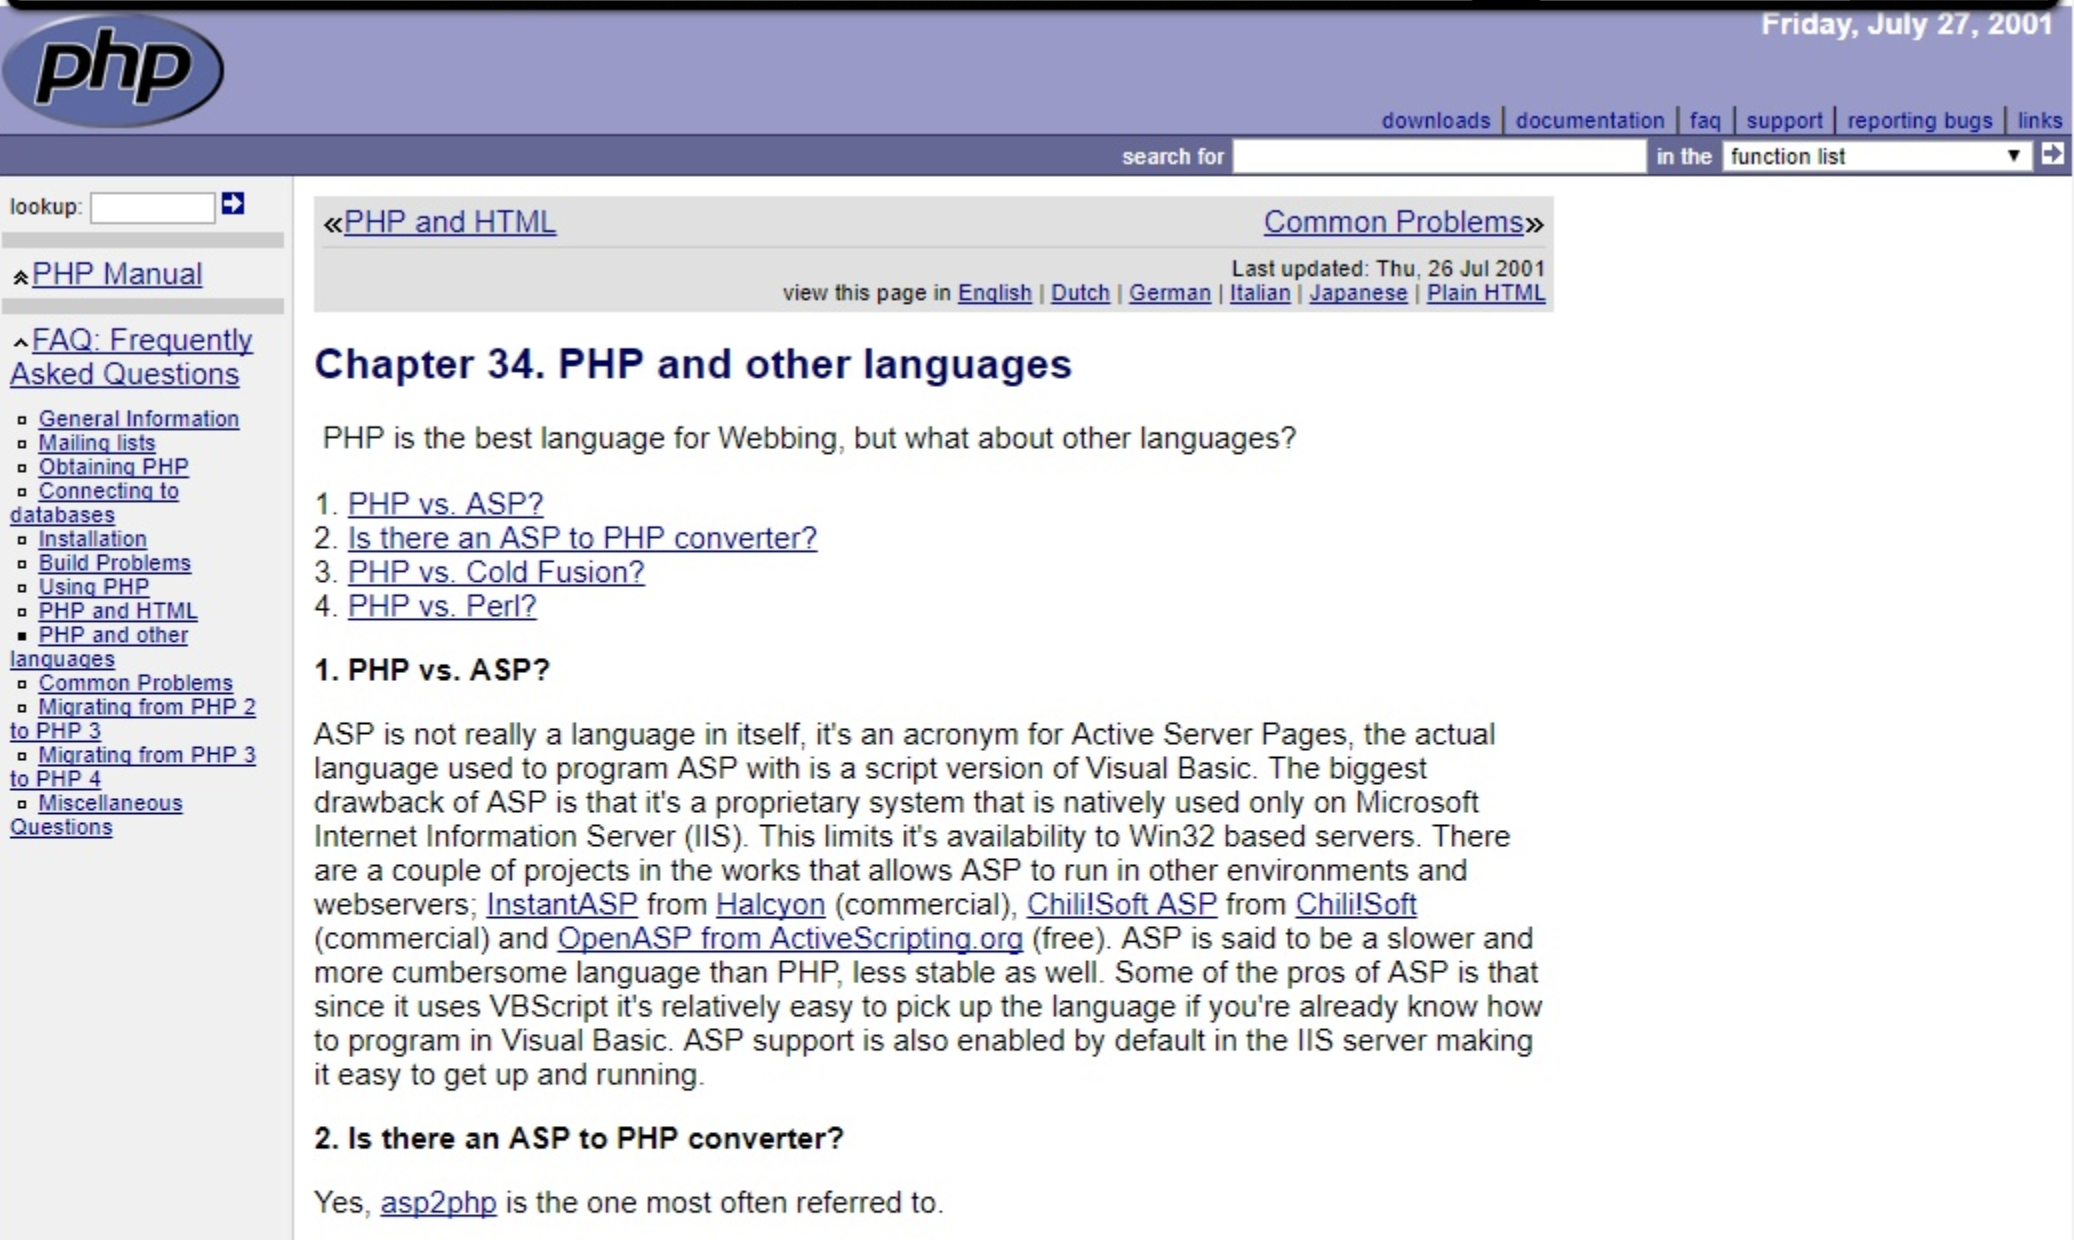This screenshot has height=1240, width=2074.
Task: Jump to question PHP vs. Perl?
Action: 442,606
